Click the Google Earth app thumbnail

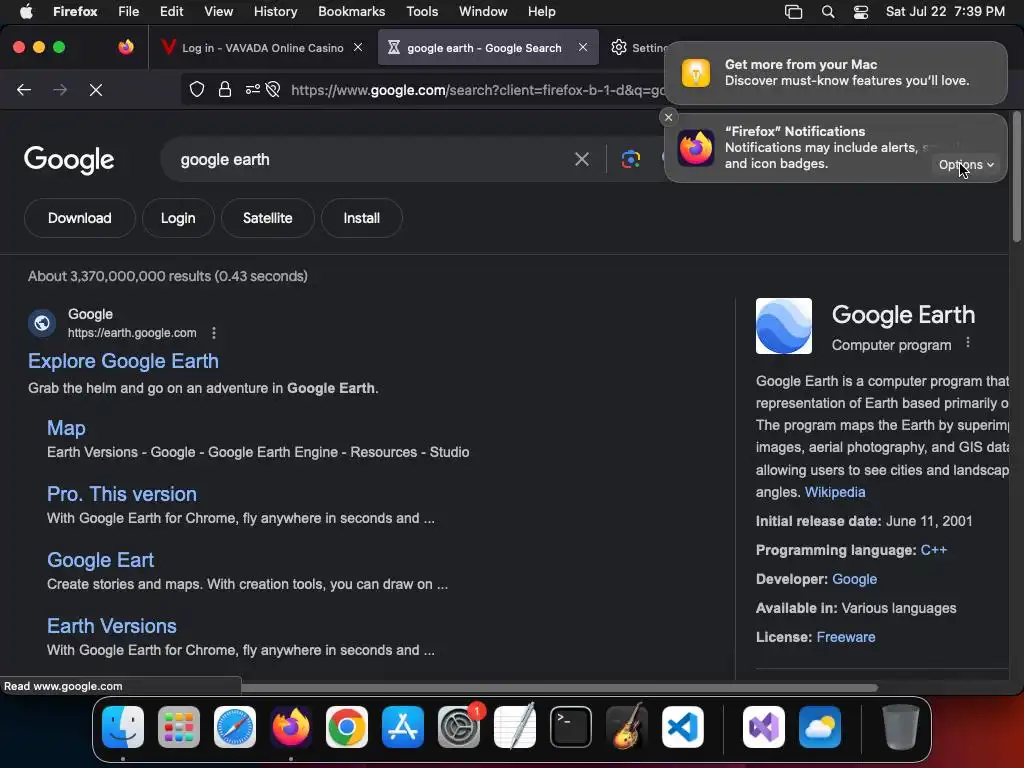(x=784, y=326)
